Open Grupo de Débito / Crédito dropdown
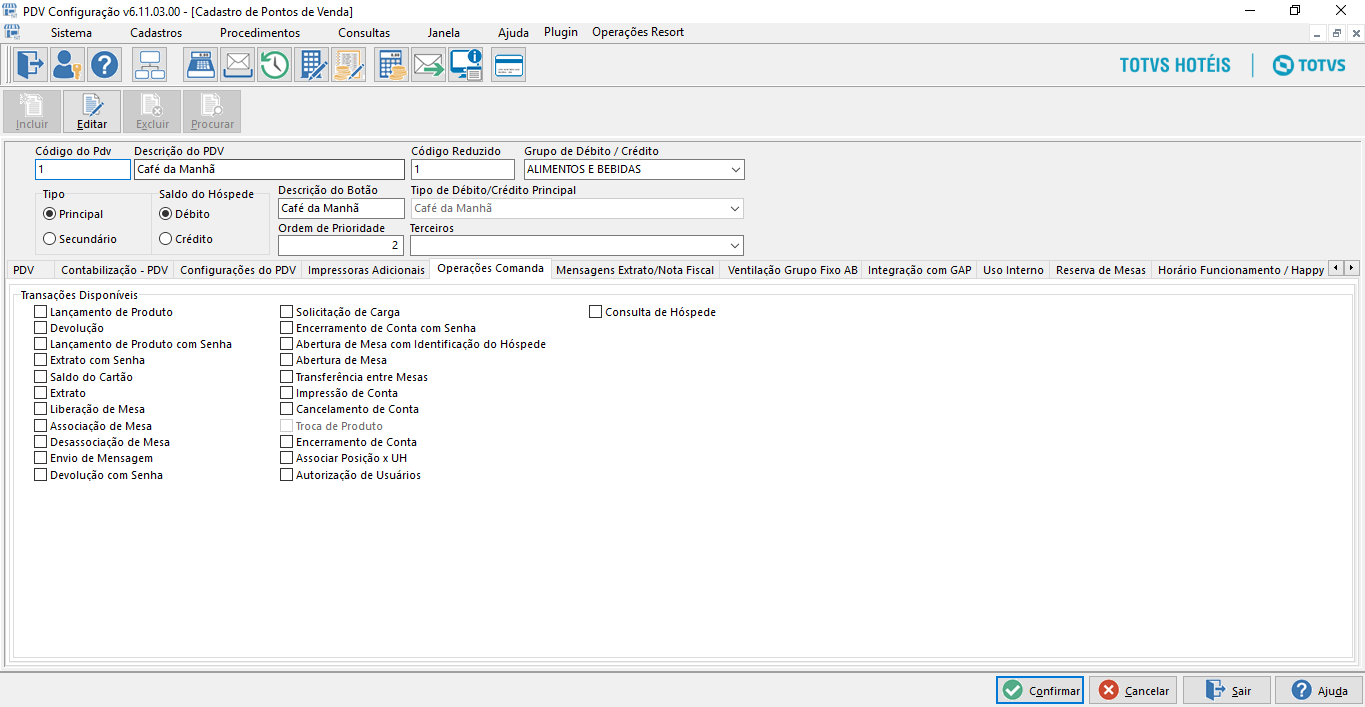Screen dimensions: 1365x707 coord(735,170)
